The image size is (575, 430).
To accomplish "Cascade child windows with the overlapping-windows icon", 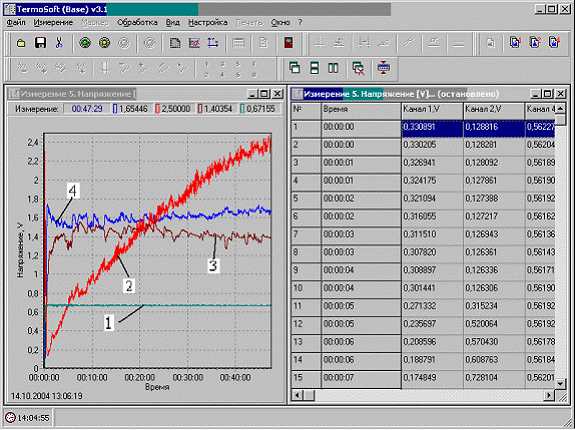I will click(294, 68).
